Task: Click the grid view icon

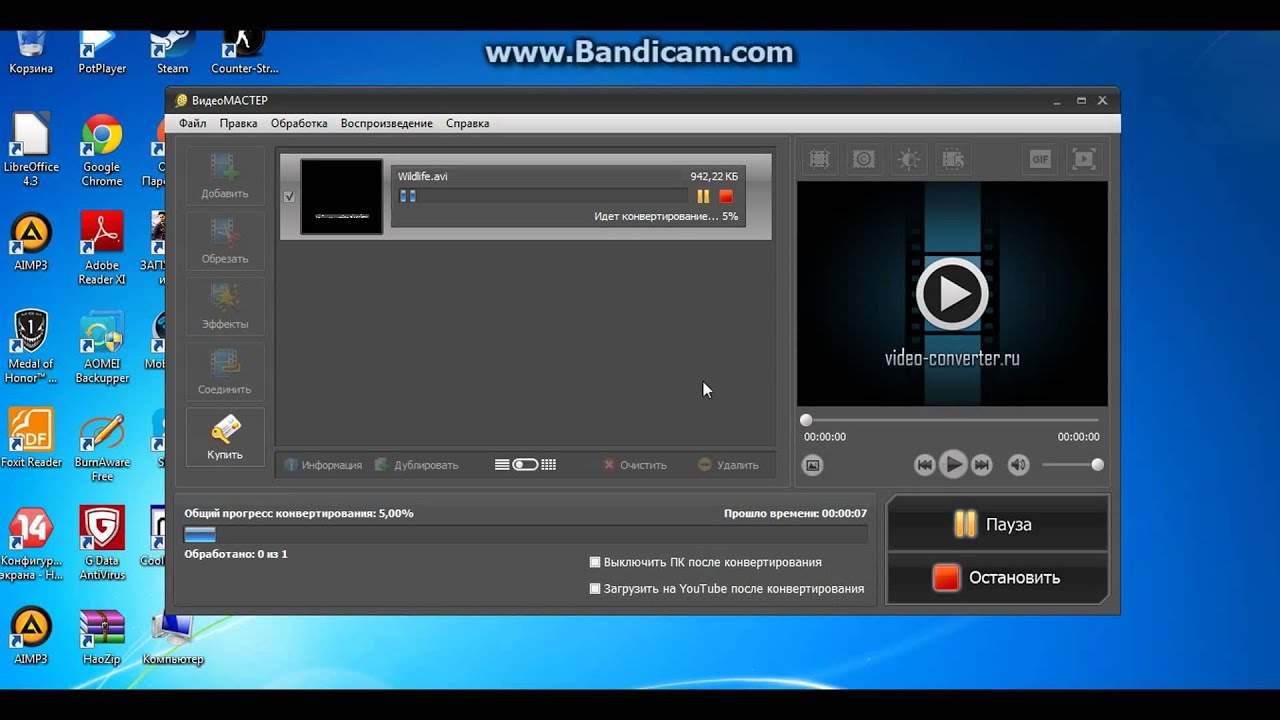Action: pos(548,465)
